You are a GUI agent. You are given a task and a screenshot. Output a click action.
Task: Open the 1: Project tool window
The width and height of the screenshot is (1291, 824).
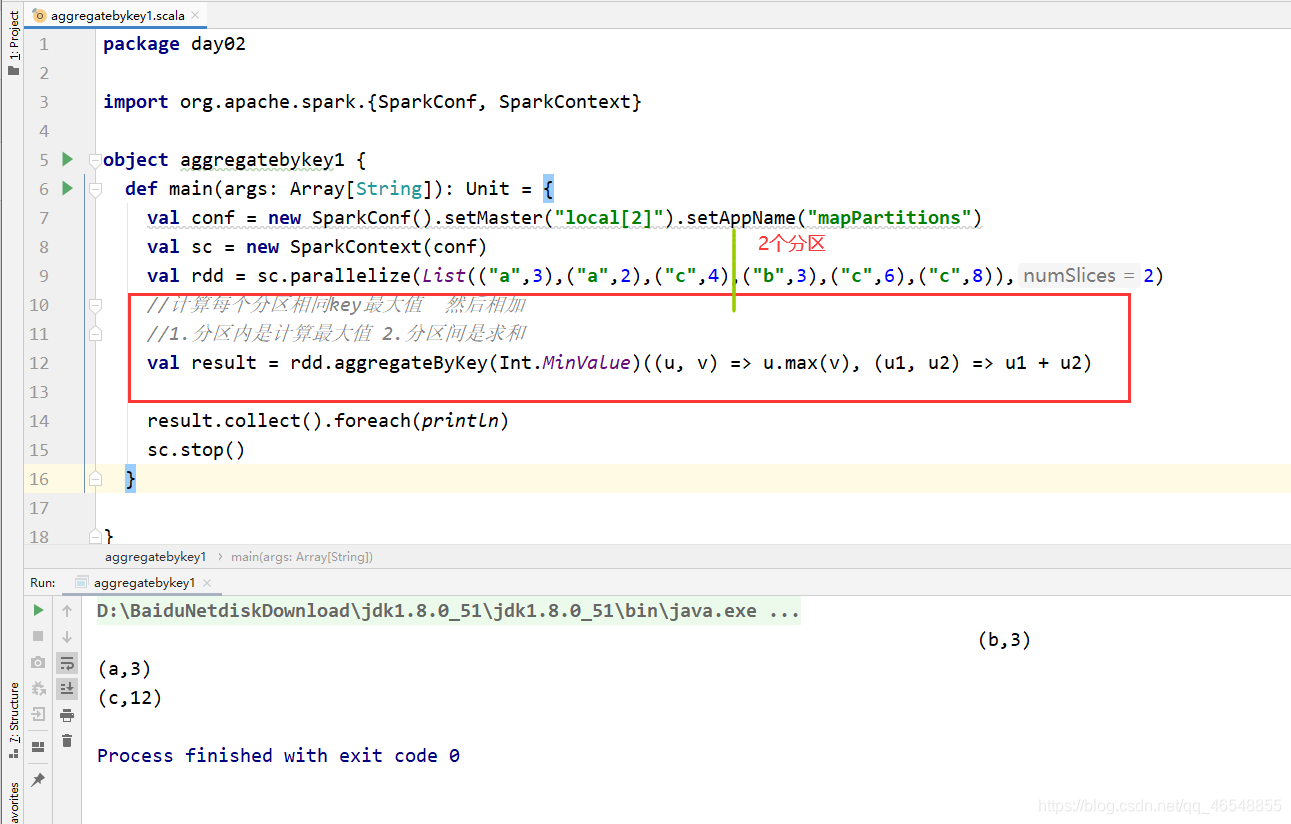coord(13,43)
